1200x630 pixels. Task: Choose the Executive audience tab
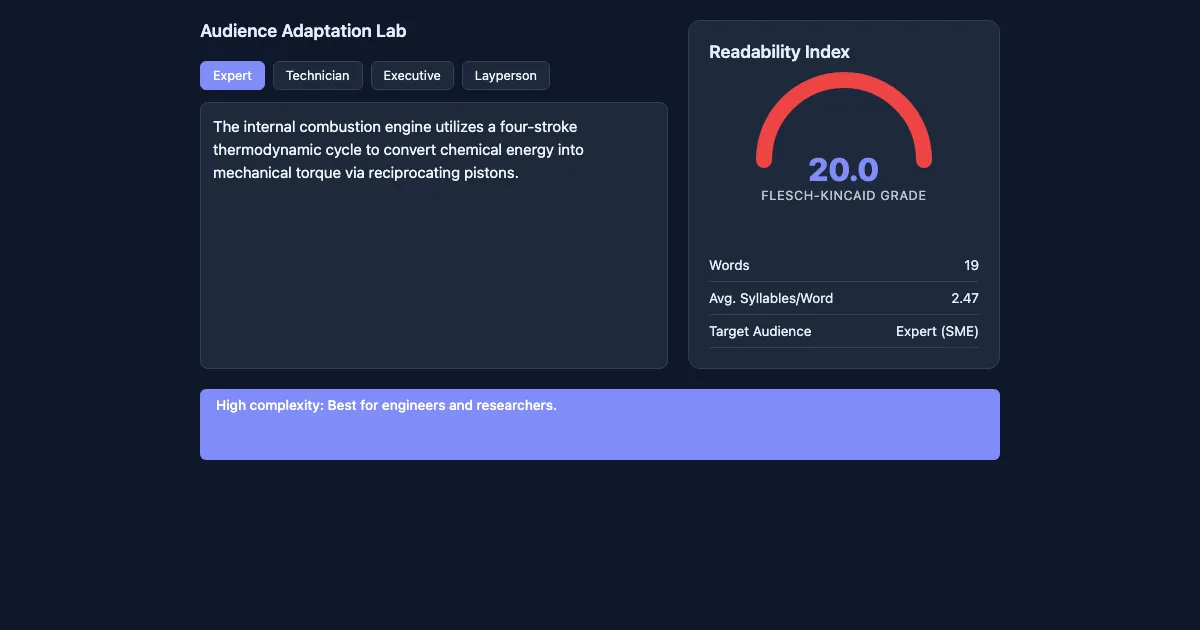412,76
